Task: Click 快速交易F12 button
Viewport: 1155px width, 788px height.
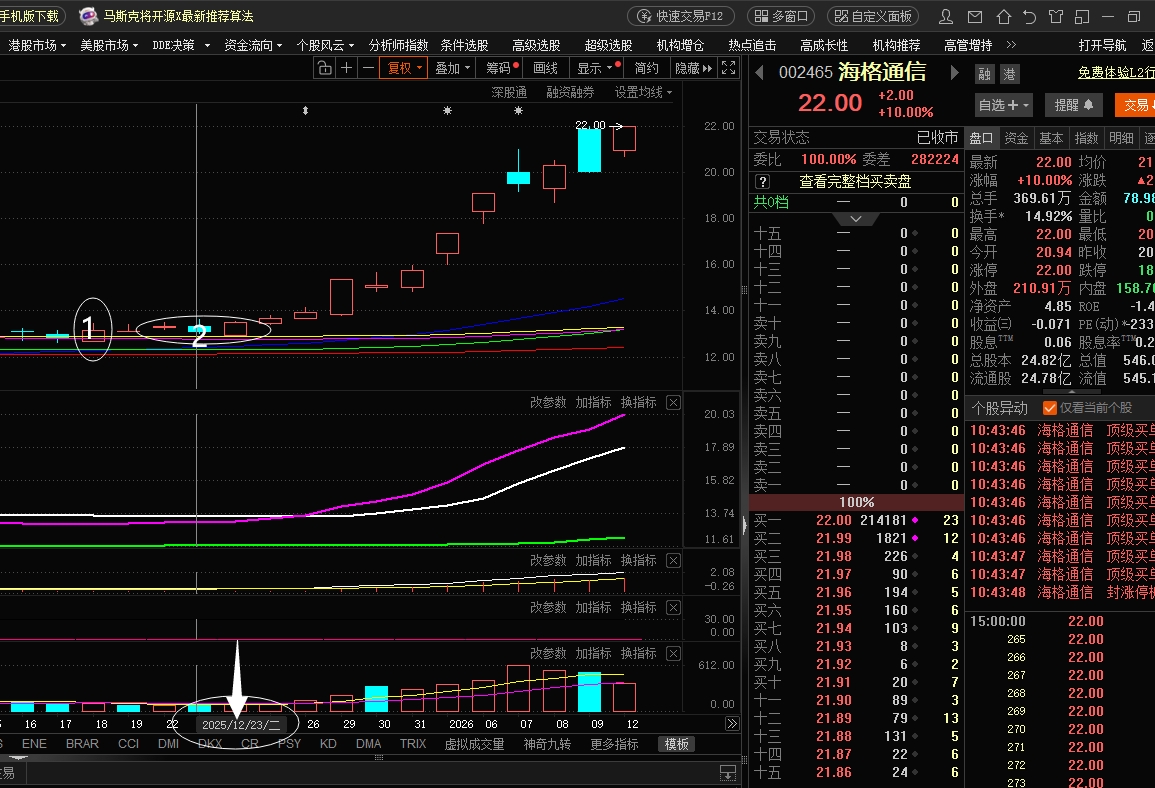Action: point(681,16)
